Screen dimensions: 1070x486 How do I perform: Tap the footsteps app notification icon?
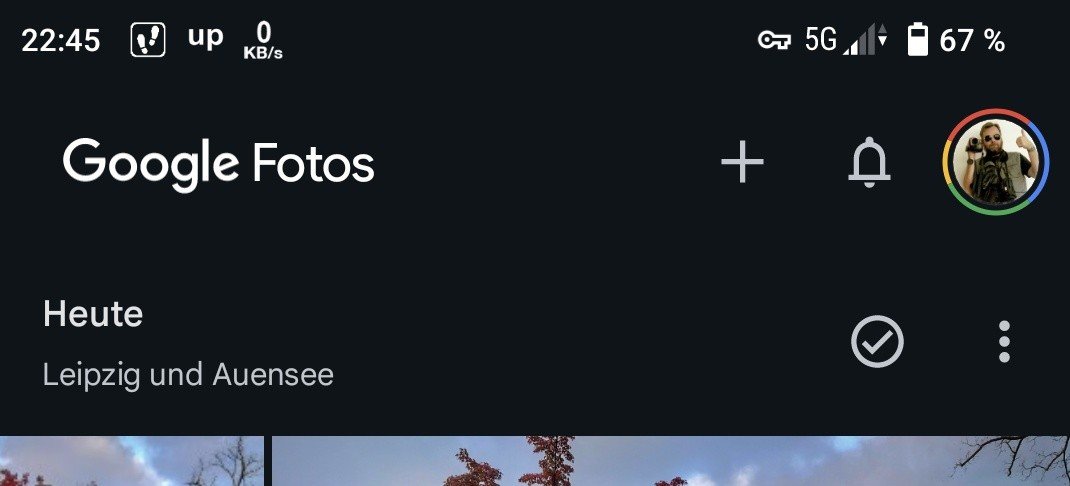[x=148, y=40]
